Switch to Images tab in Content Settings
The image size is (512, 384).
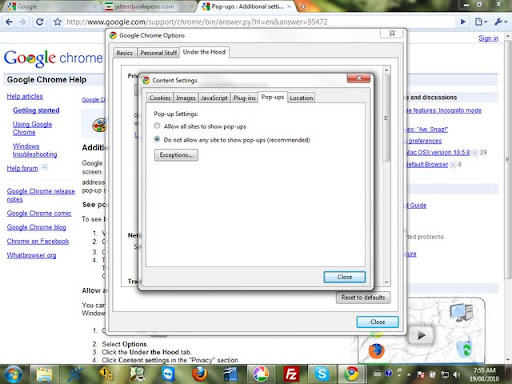[186, 98]
